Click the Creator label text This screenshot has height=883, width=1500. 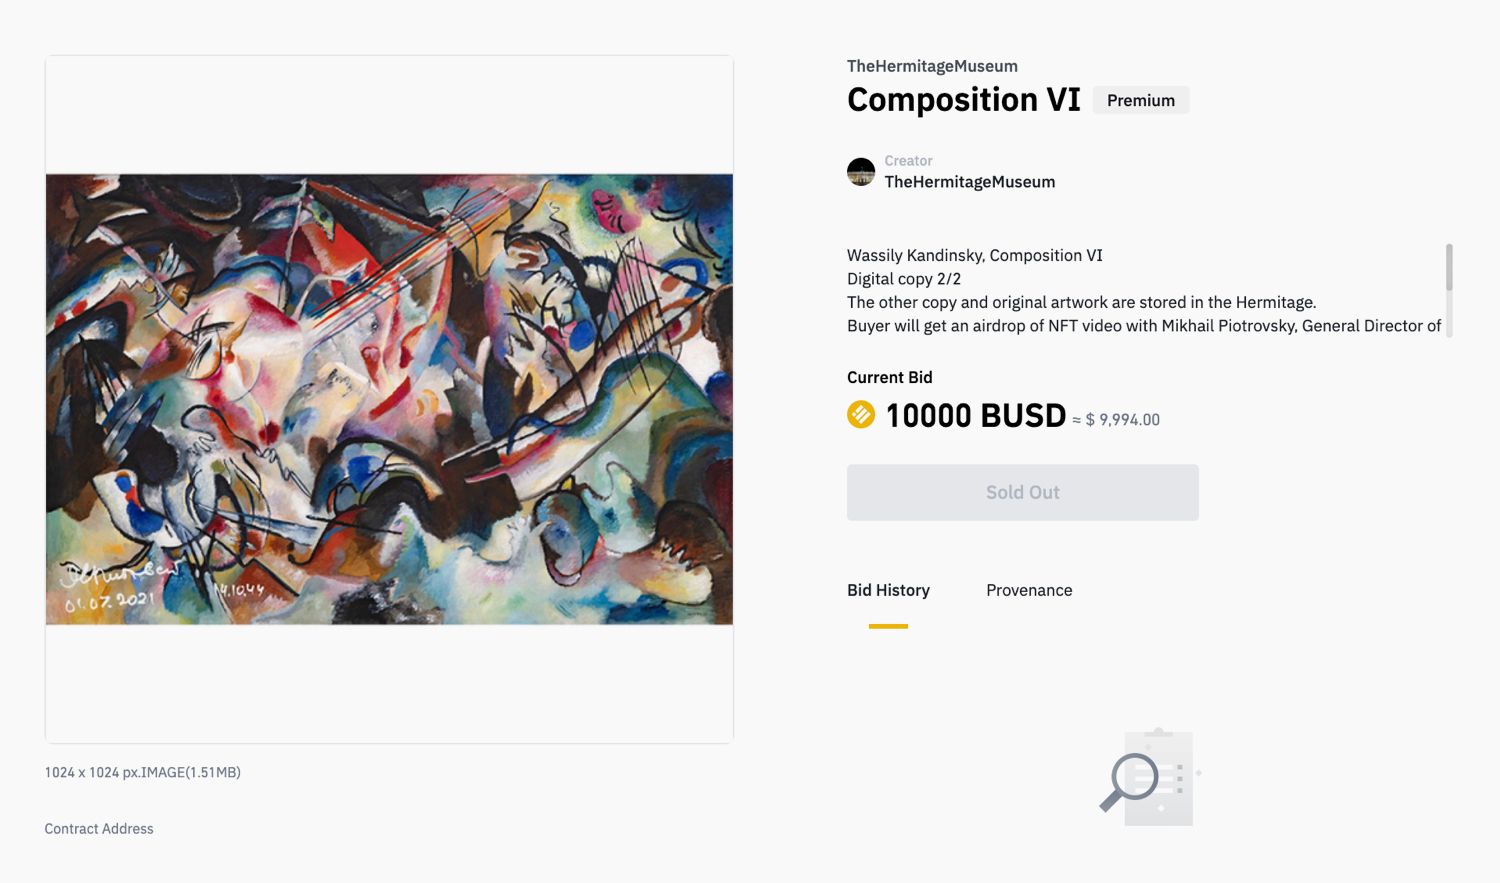tap(908, 160)
